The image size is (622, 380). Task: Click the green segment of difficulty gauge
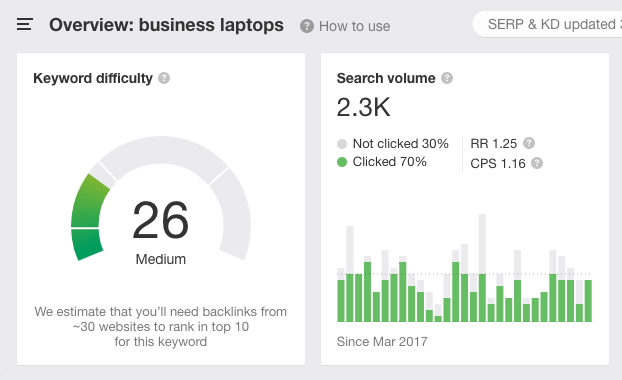pos(89,217)
